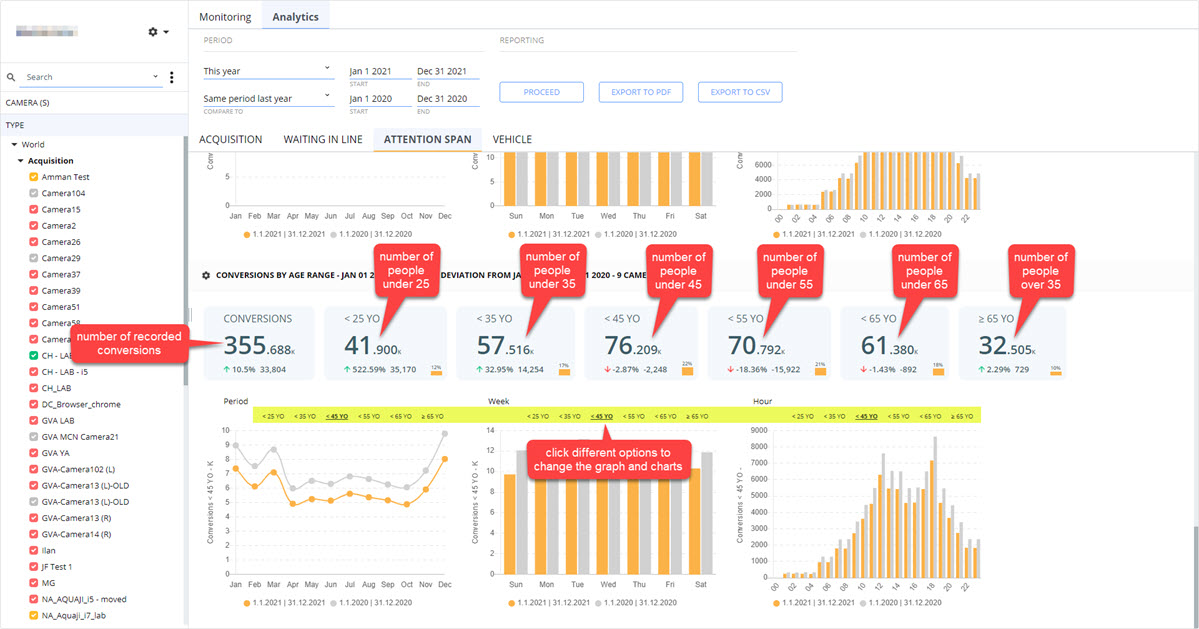This screenshot has width=1199, height=629.
Task: Enable the GVA MCN Camera21 checkbox
Action: [x=34, y=436]
